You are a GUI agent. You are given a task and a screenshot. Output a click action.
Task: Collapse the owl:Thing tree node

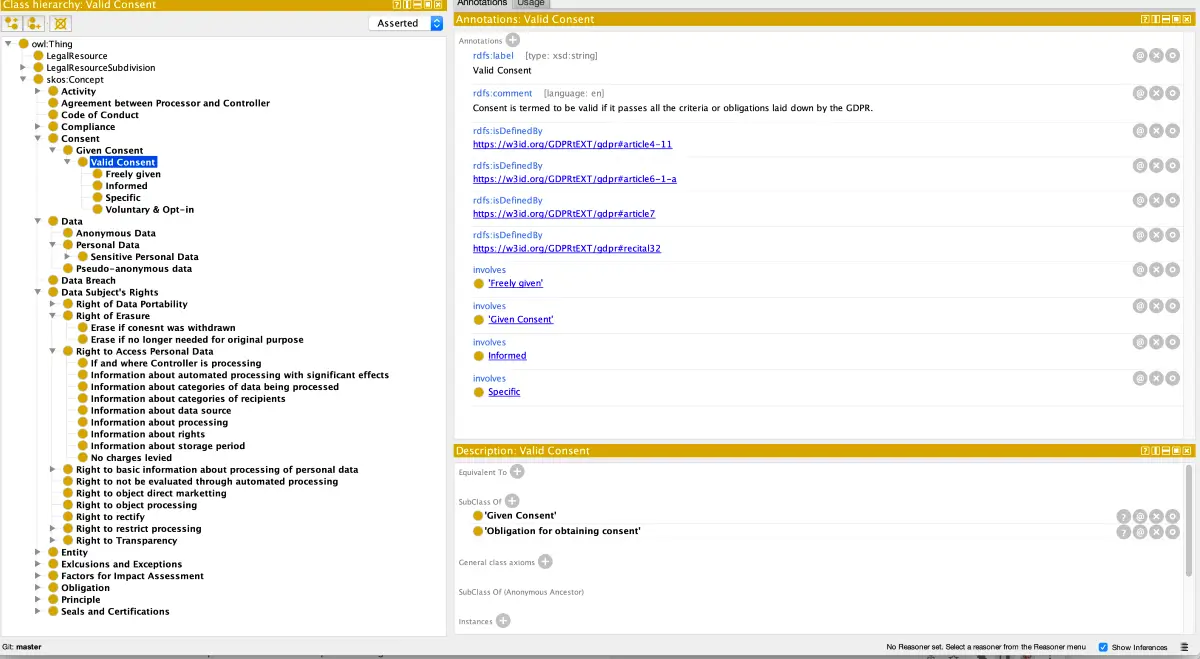[x=9, y=44]
